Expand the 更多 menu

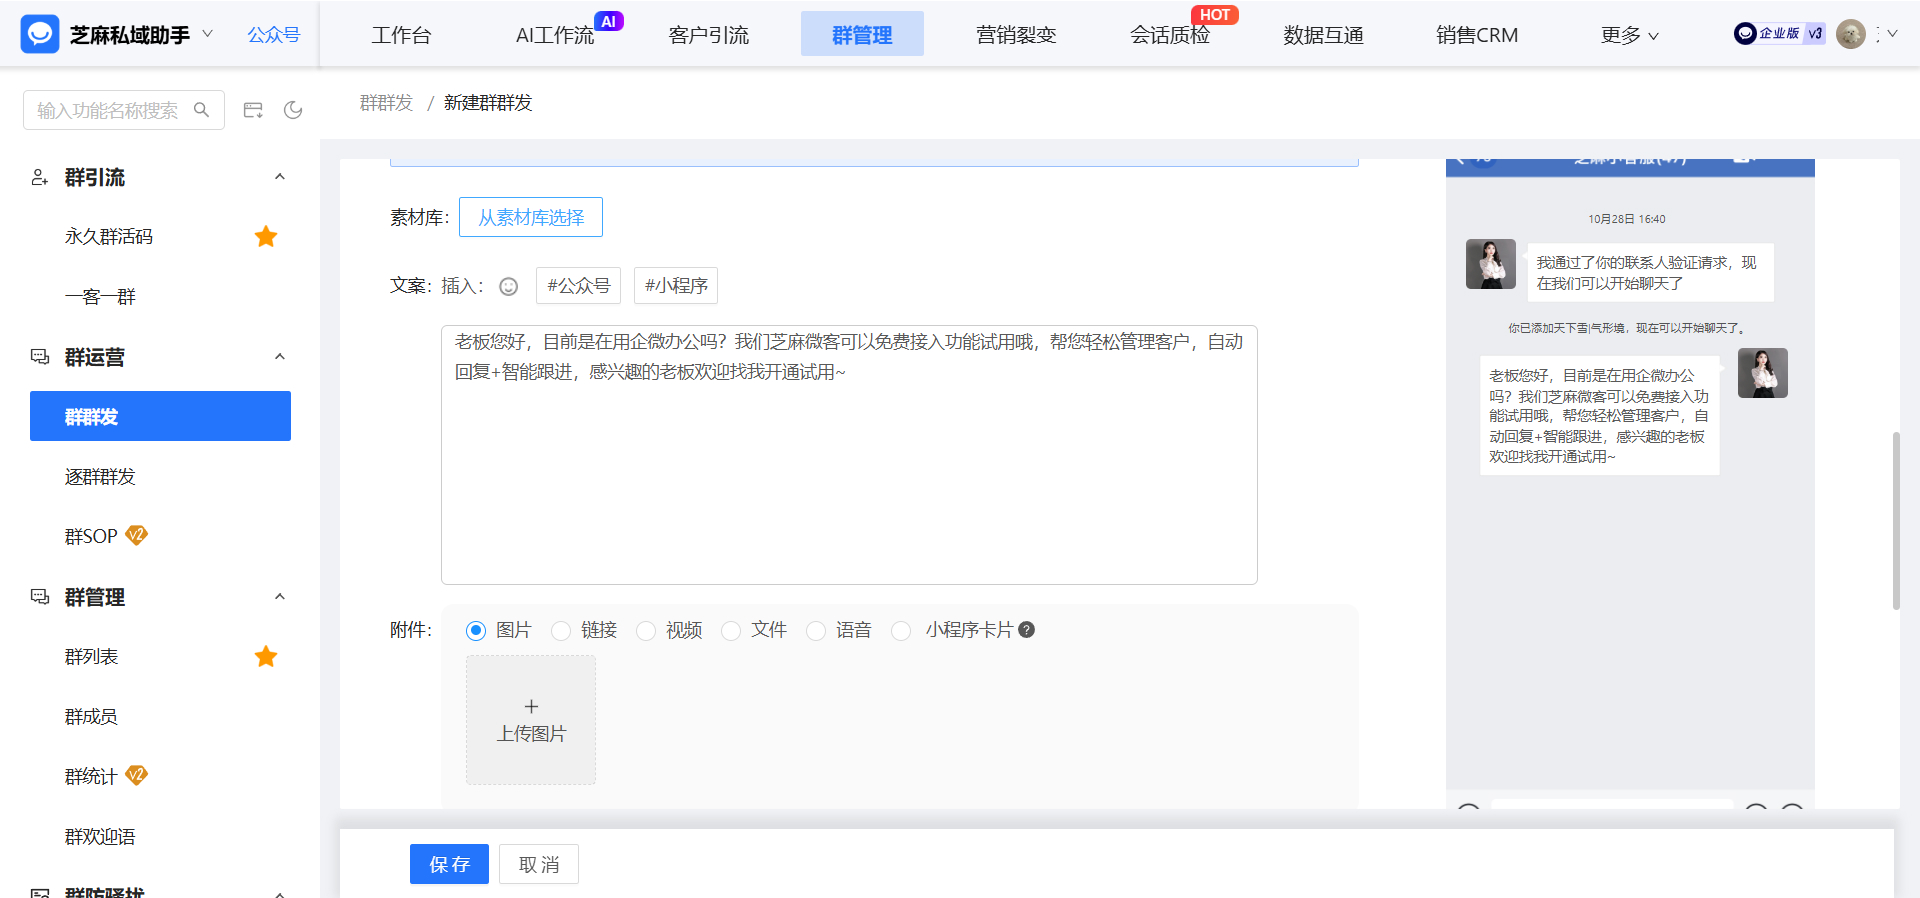tap(1630, 35)
